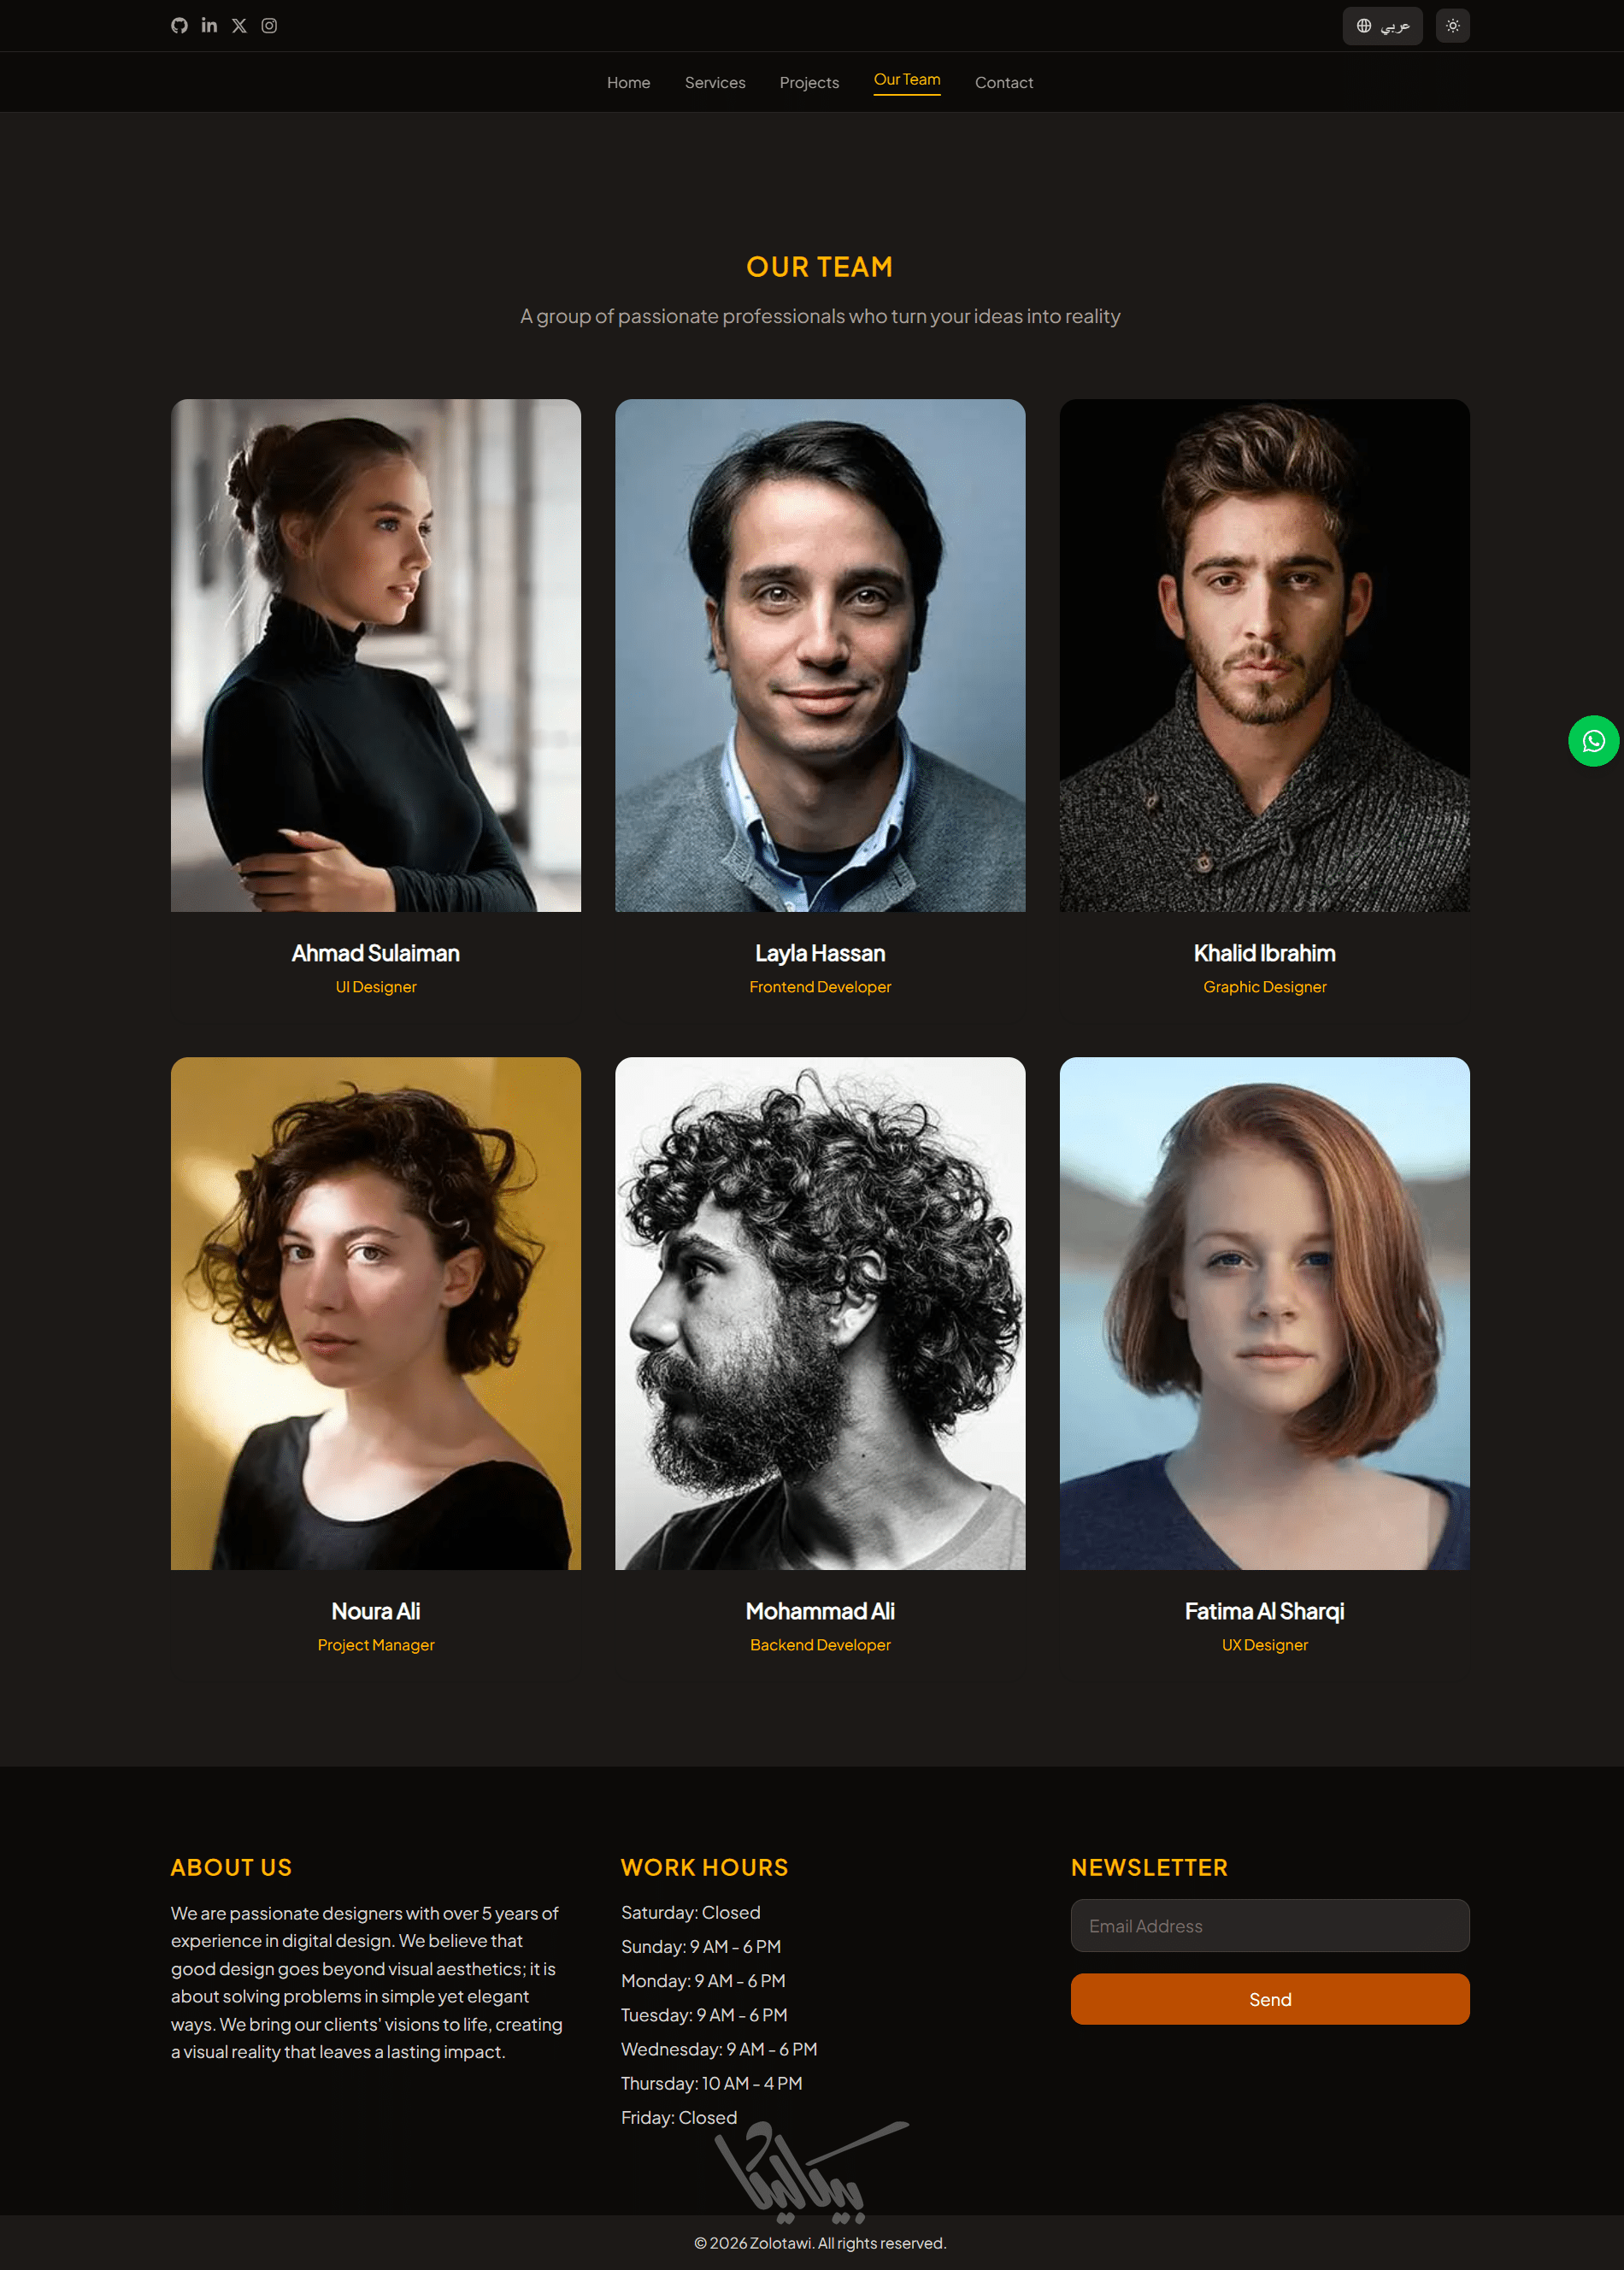Click the calligraphy logo in the footer
1624x2270 pixels.
tap(812, 2170)
